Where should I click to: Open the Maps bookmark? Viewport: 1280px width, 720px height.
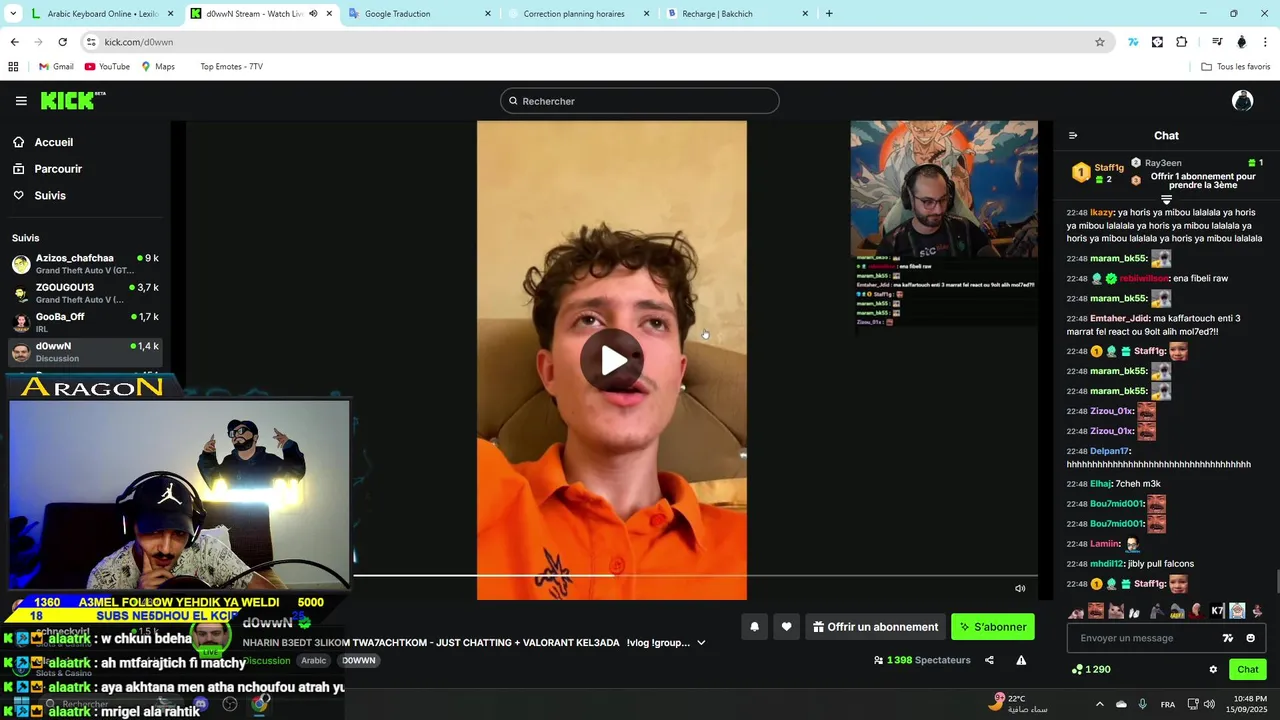tap(158, 67)
